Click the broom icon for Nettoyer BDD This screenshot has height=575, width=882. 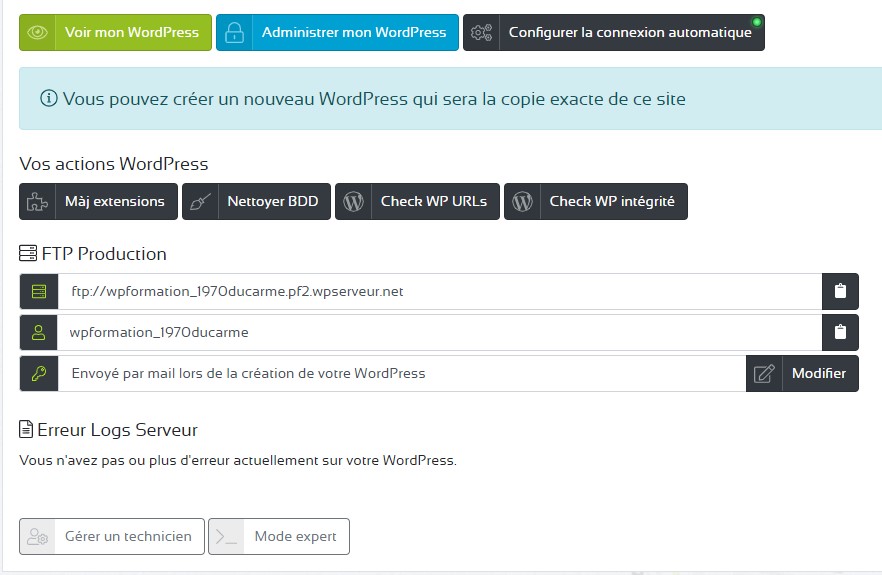tap(199, 201)
